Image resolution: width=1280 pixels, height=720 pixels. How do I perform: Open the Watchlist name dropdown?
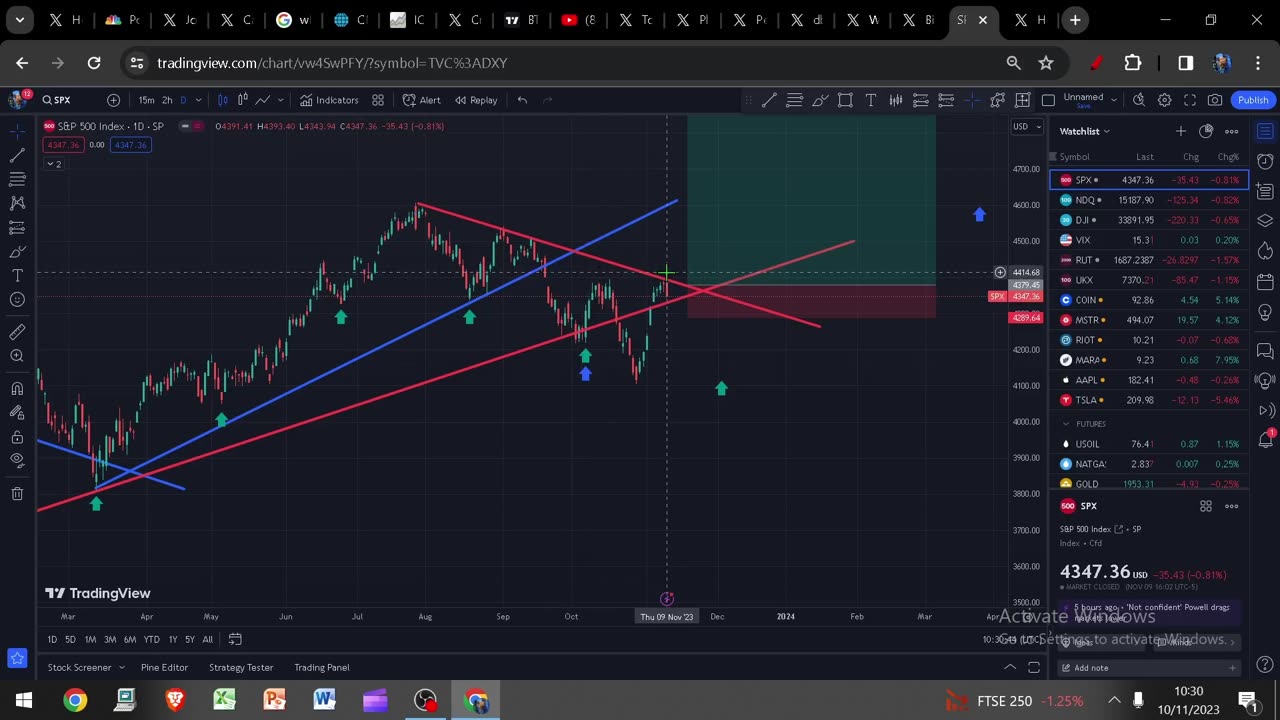click(1085, 131)
